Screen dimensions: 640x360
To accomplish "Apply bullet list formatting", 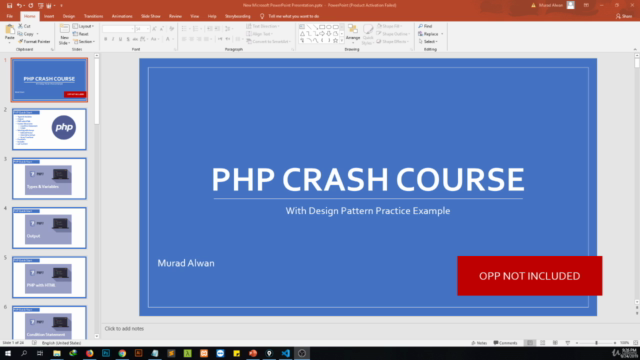I will click(x=185, y=29).
